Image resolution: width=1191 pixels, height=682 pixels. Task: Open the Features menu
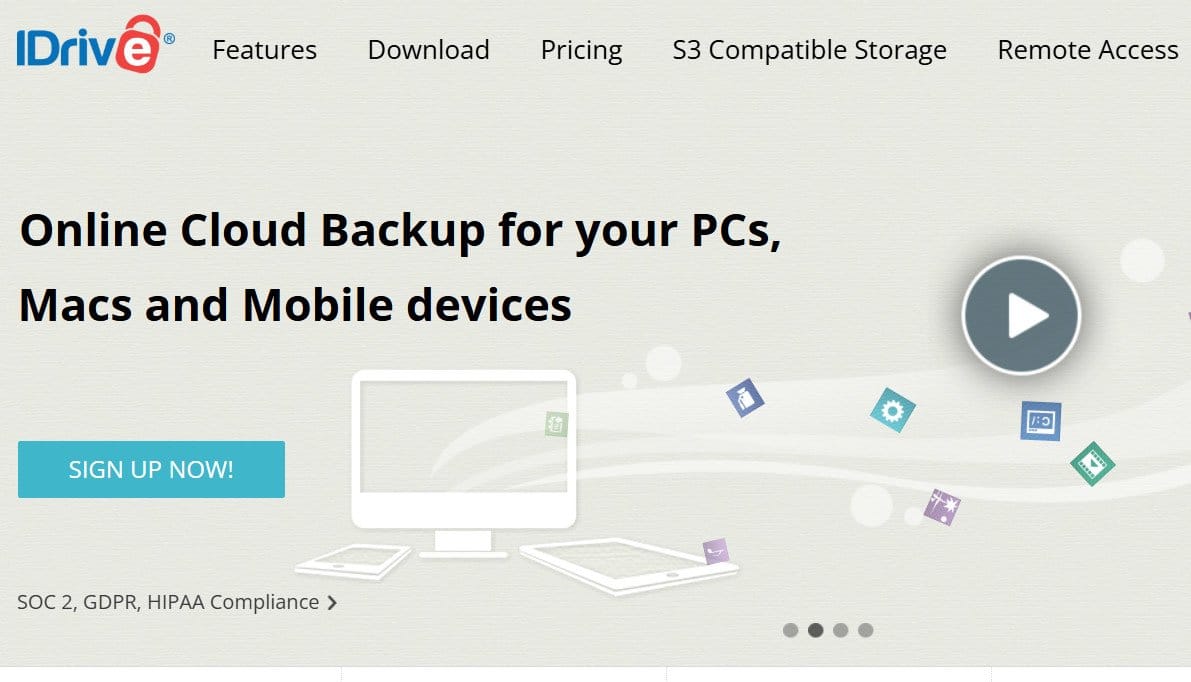tap(264, 49)
